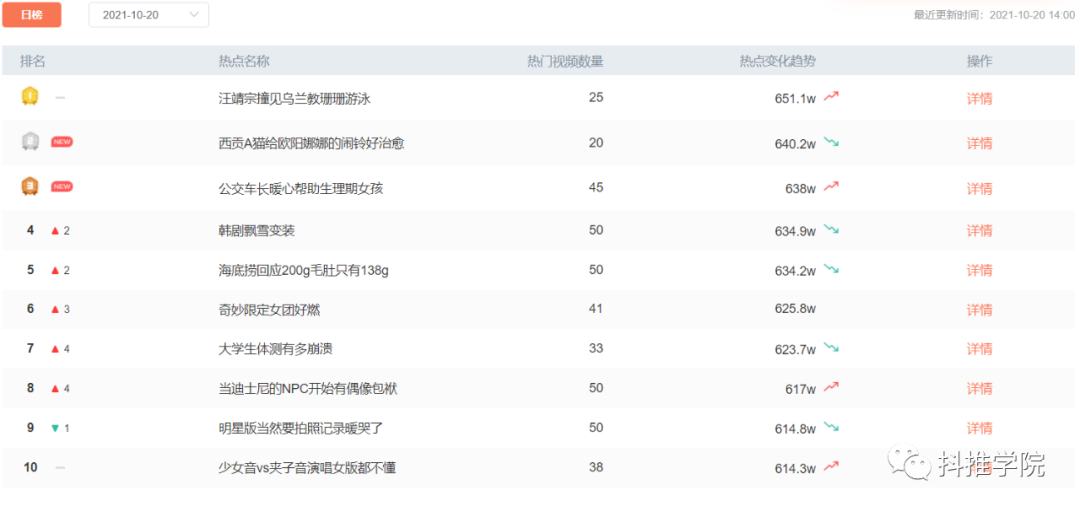Click red up arrow in rank 7 row
Image resolution: width=1080 pixels, height=512 pixels.
(x=55, y=349)
